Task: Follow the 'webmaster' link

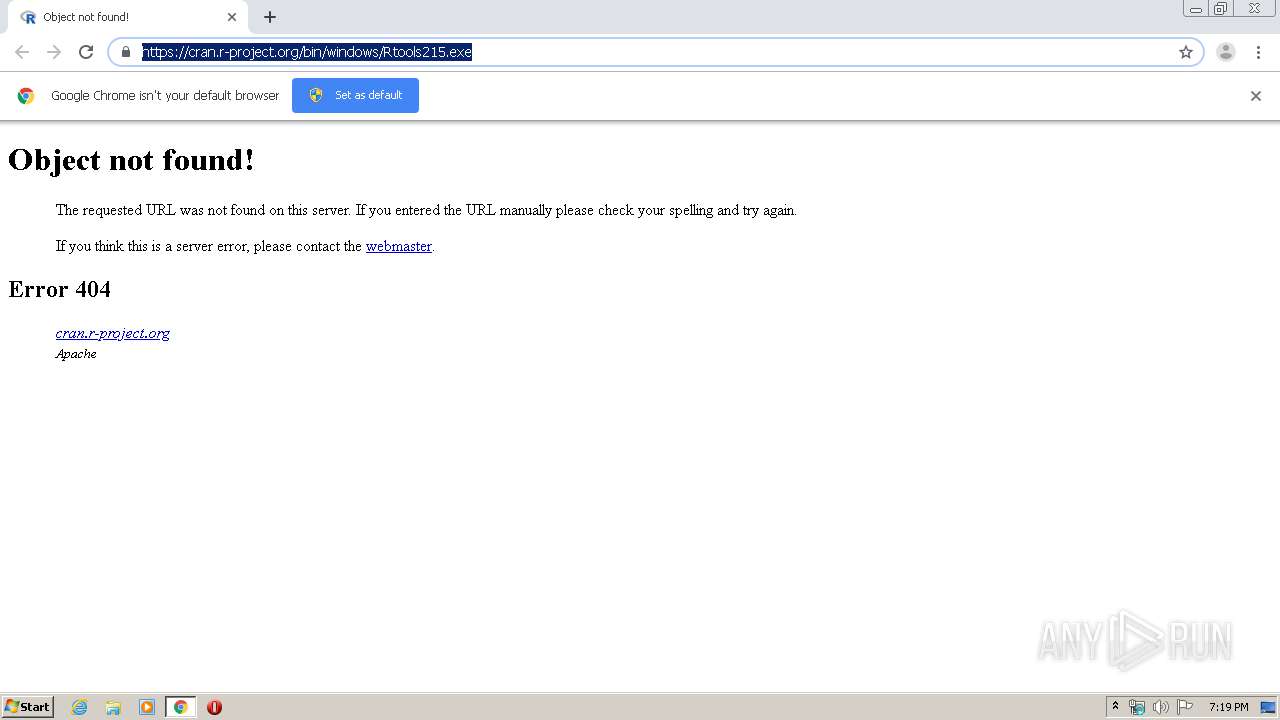Action: coord(398,246)
